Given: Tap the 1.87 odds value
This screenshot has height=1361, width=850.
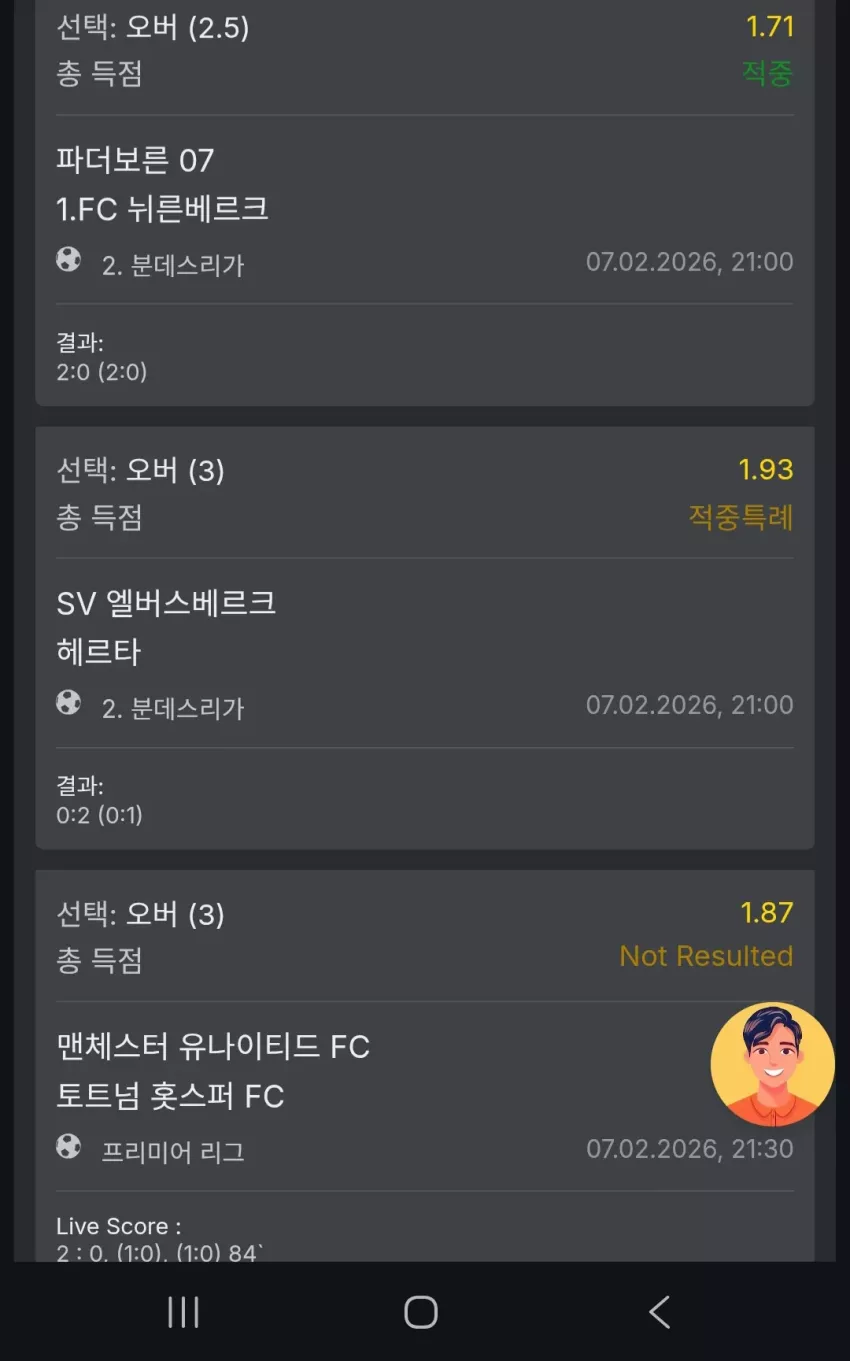Looking at the screenshot, I should 767,913.
